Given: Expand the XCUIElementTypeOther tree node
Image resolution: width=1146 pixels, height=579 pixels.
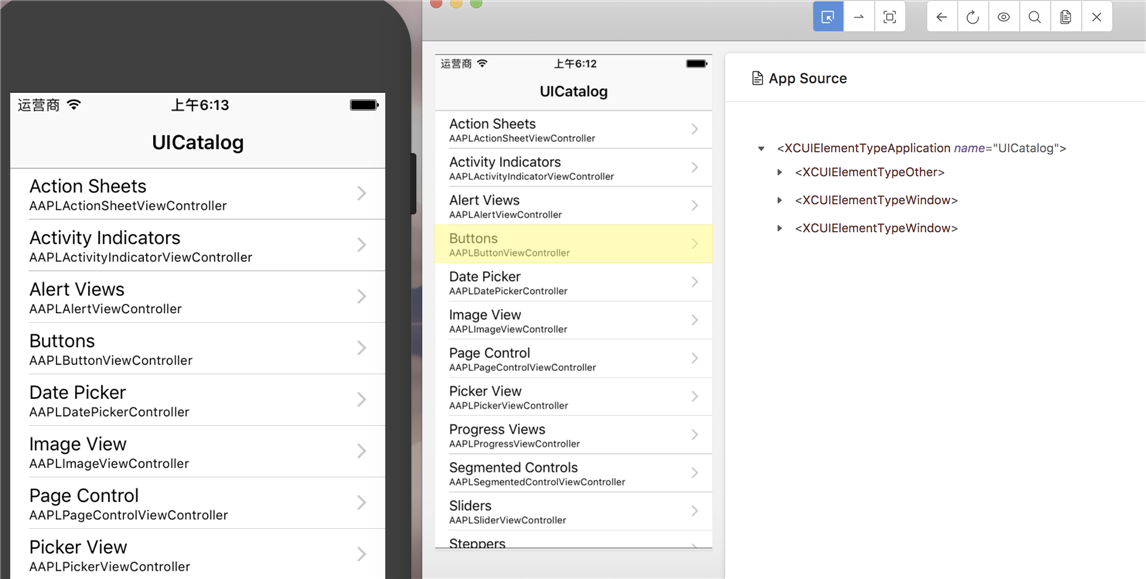Looking at the screenshot, I should [780, 173].
